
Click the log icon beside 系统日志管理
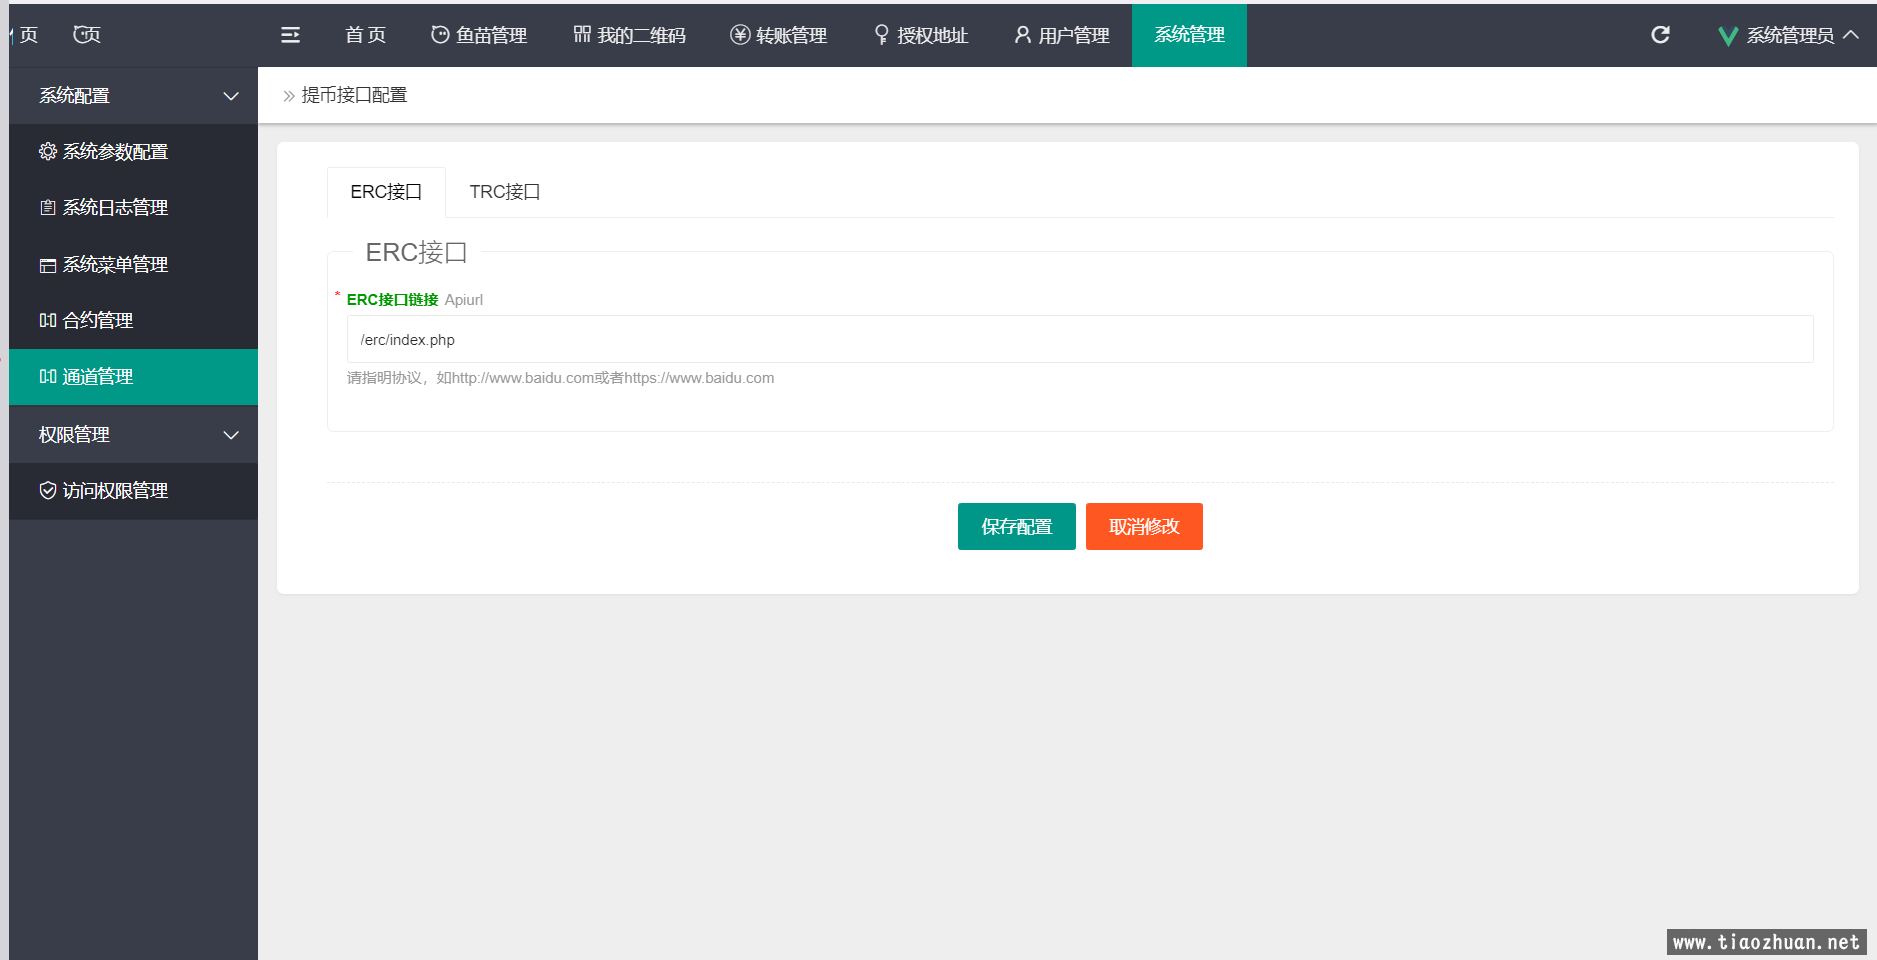(47, 208)
